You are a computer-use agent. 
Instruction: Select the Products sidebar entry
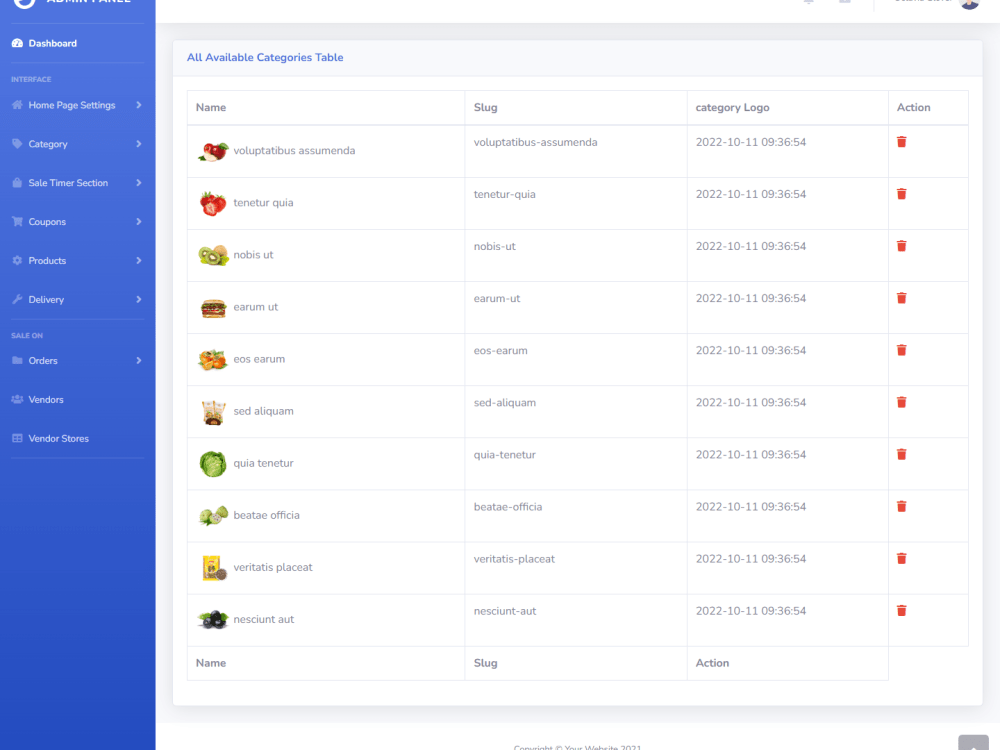77,260
